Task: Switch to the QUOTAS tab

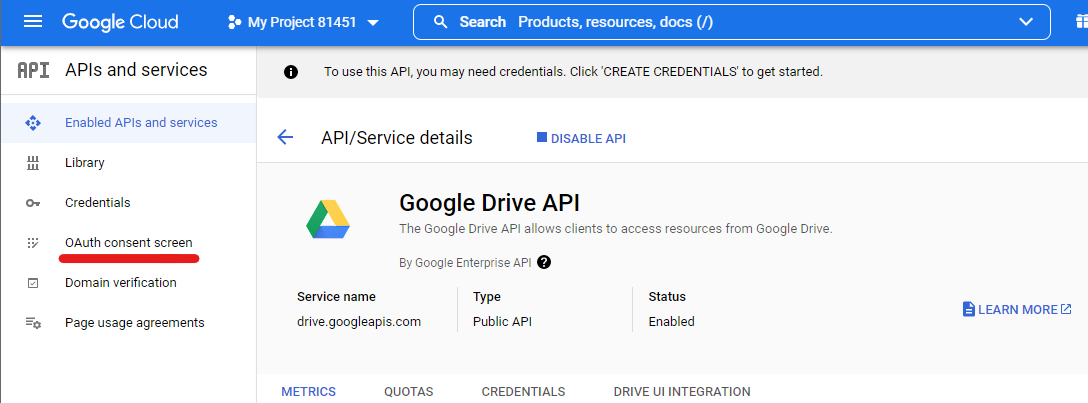Action: (x=409, y=392)
